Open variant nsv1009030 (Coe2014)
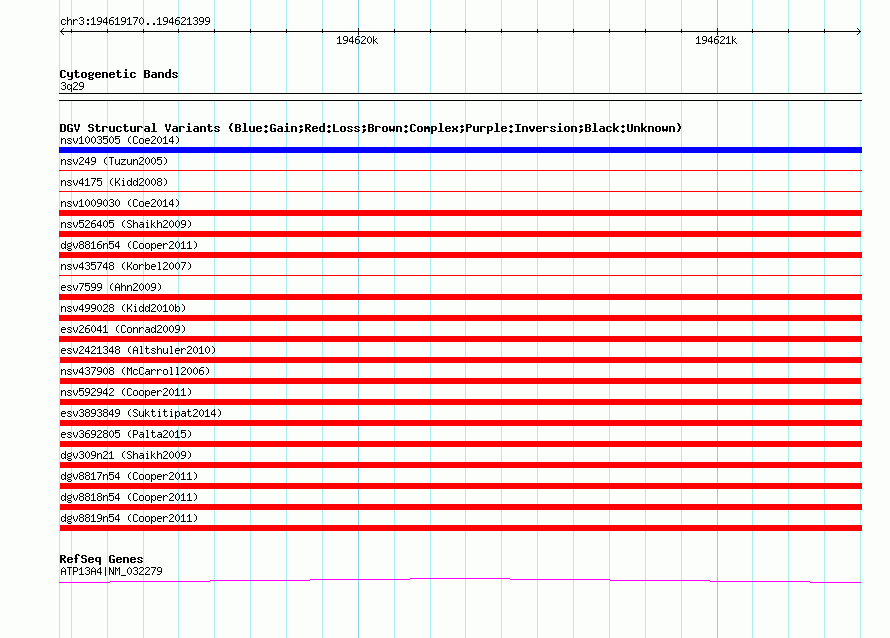This screenshot has width=890, height=638. point(120,203)
